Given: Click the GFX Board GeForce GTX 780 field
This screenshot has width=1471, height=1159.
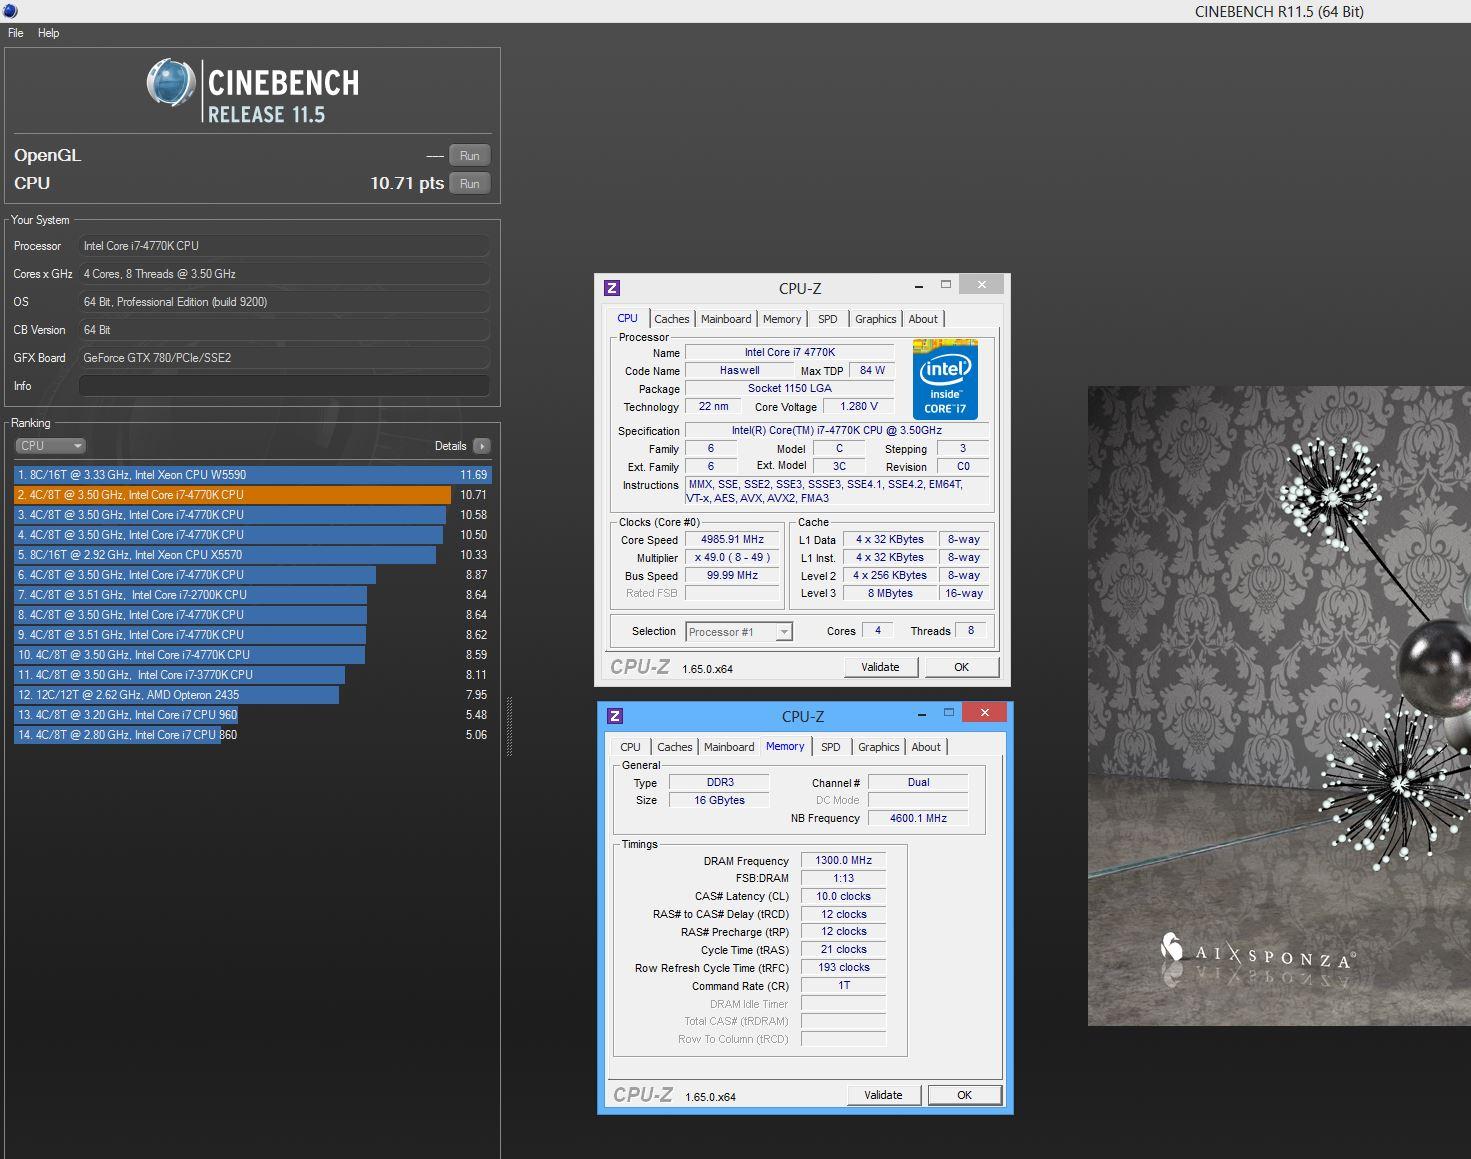Looking at the screenshot, I should pyautogui.click(x=284, y=358).
